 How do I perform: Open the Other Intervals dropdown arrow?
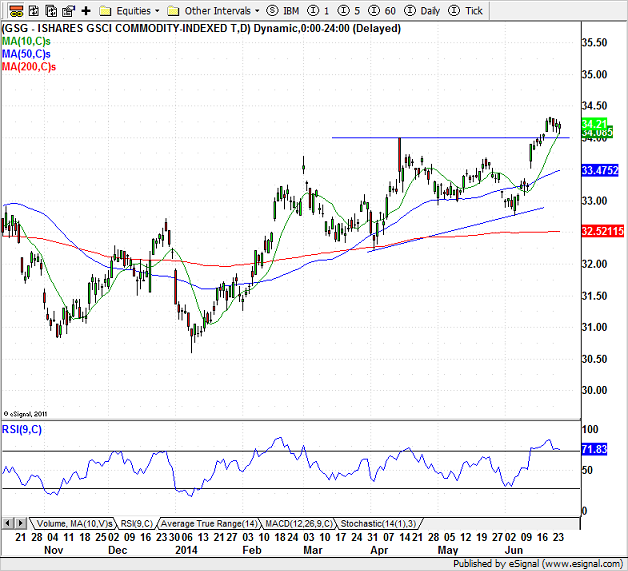coord(257,11)
